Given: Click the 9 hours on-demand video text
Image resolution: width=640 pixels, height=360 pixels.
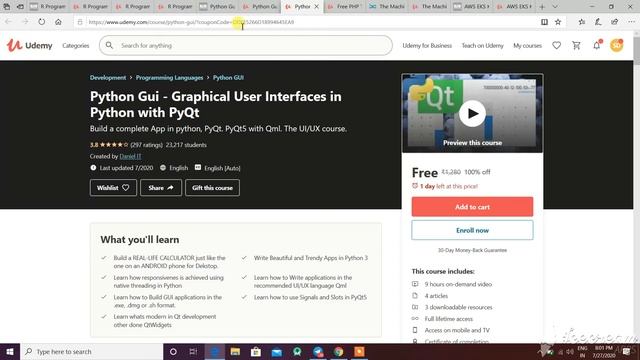Looking at the screenshot, I should [458, 284].
